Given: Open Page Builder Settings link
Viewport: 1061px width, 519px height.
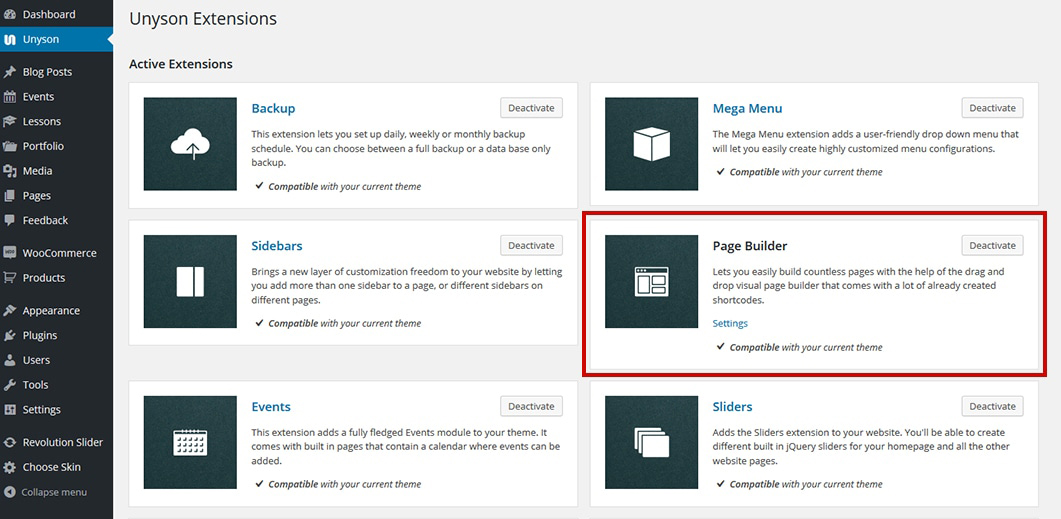Looking at the screenshot, I should point(730,323).
